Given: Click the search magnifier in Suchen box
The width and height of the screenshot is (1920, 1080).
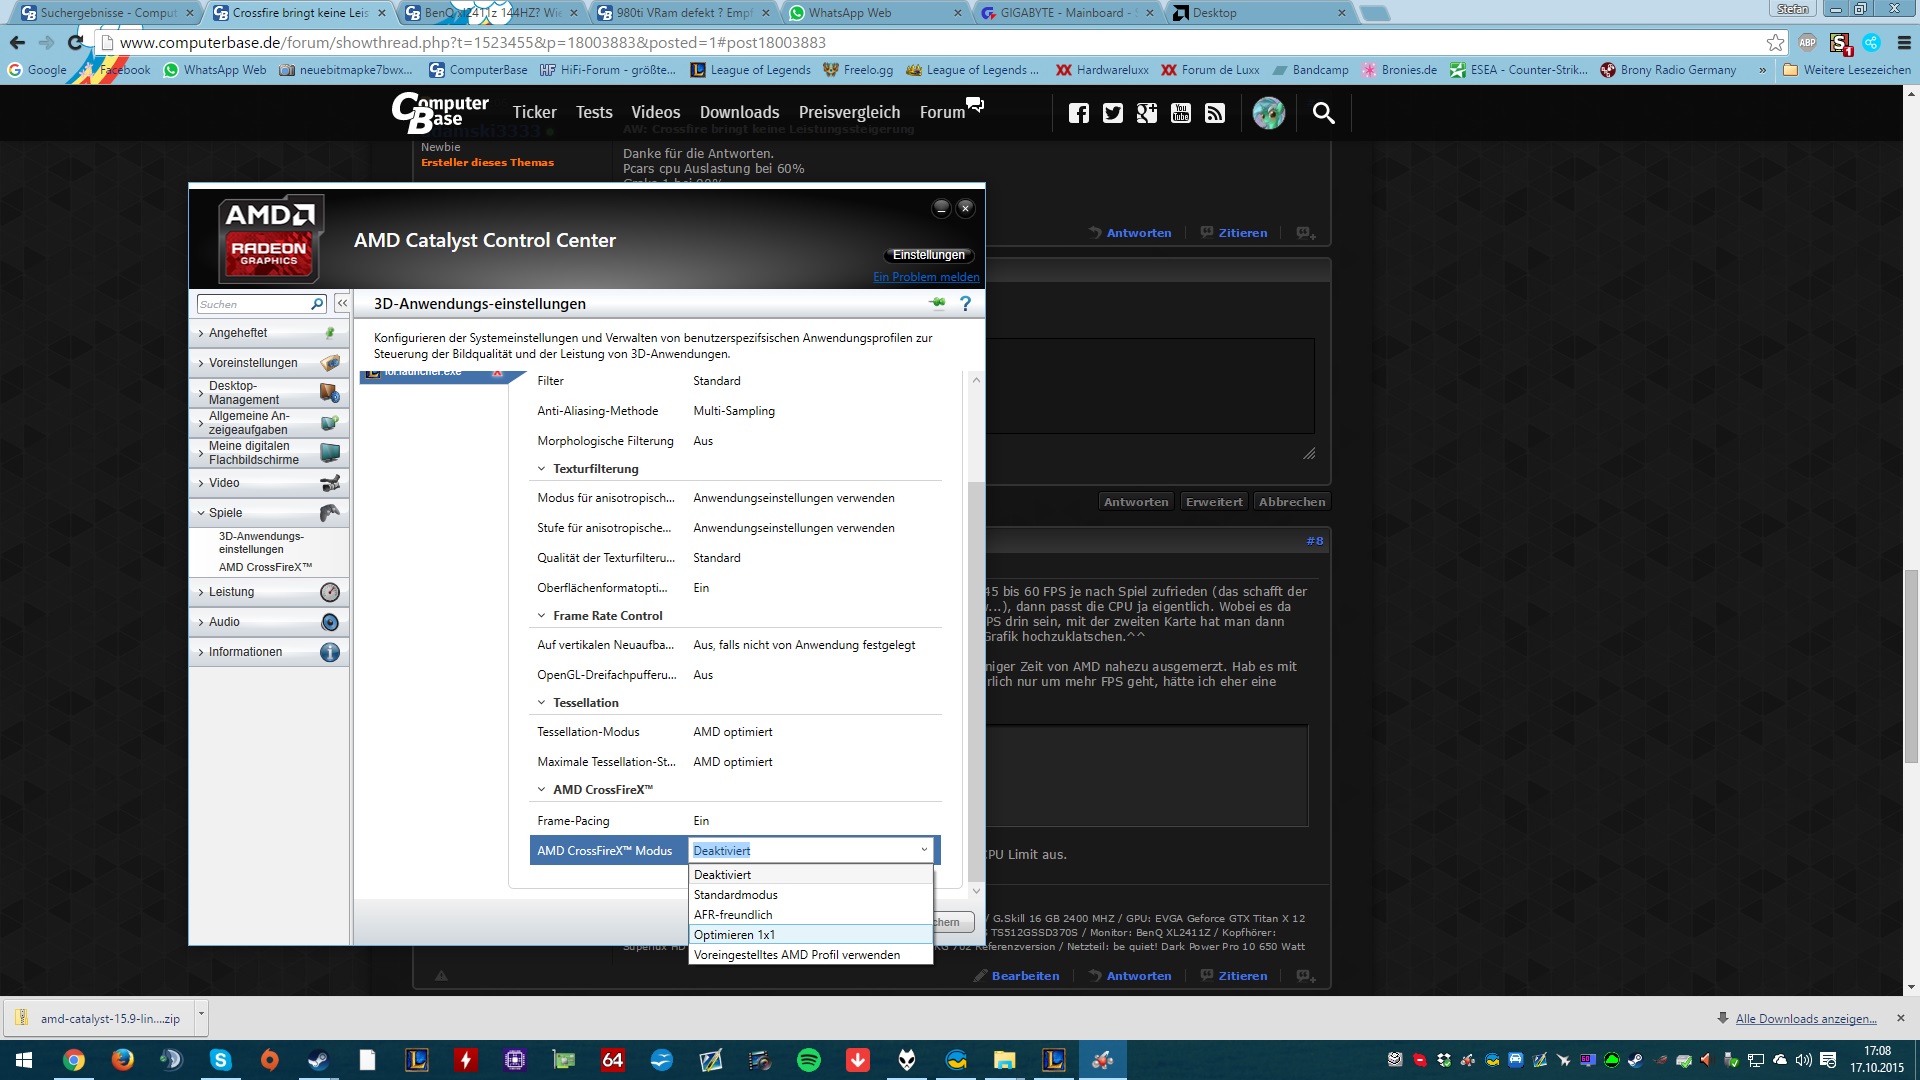Looking at the screenshot, I should pyautogui.click(x=317, y=304).
